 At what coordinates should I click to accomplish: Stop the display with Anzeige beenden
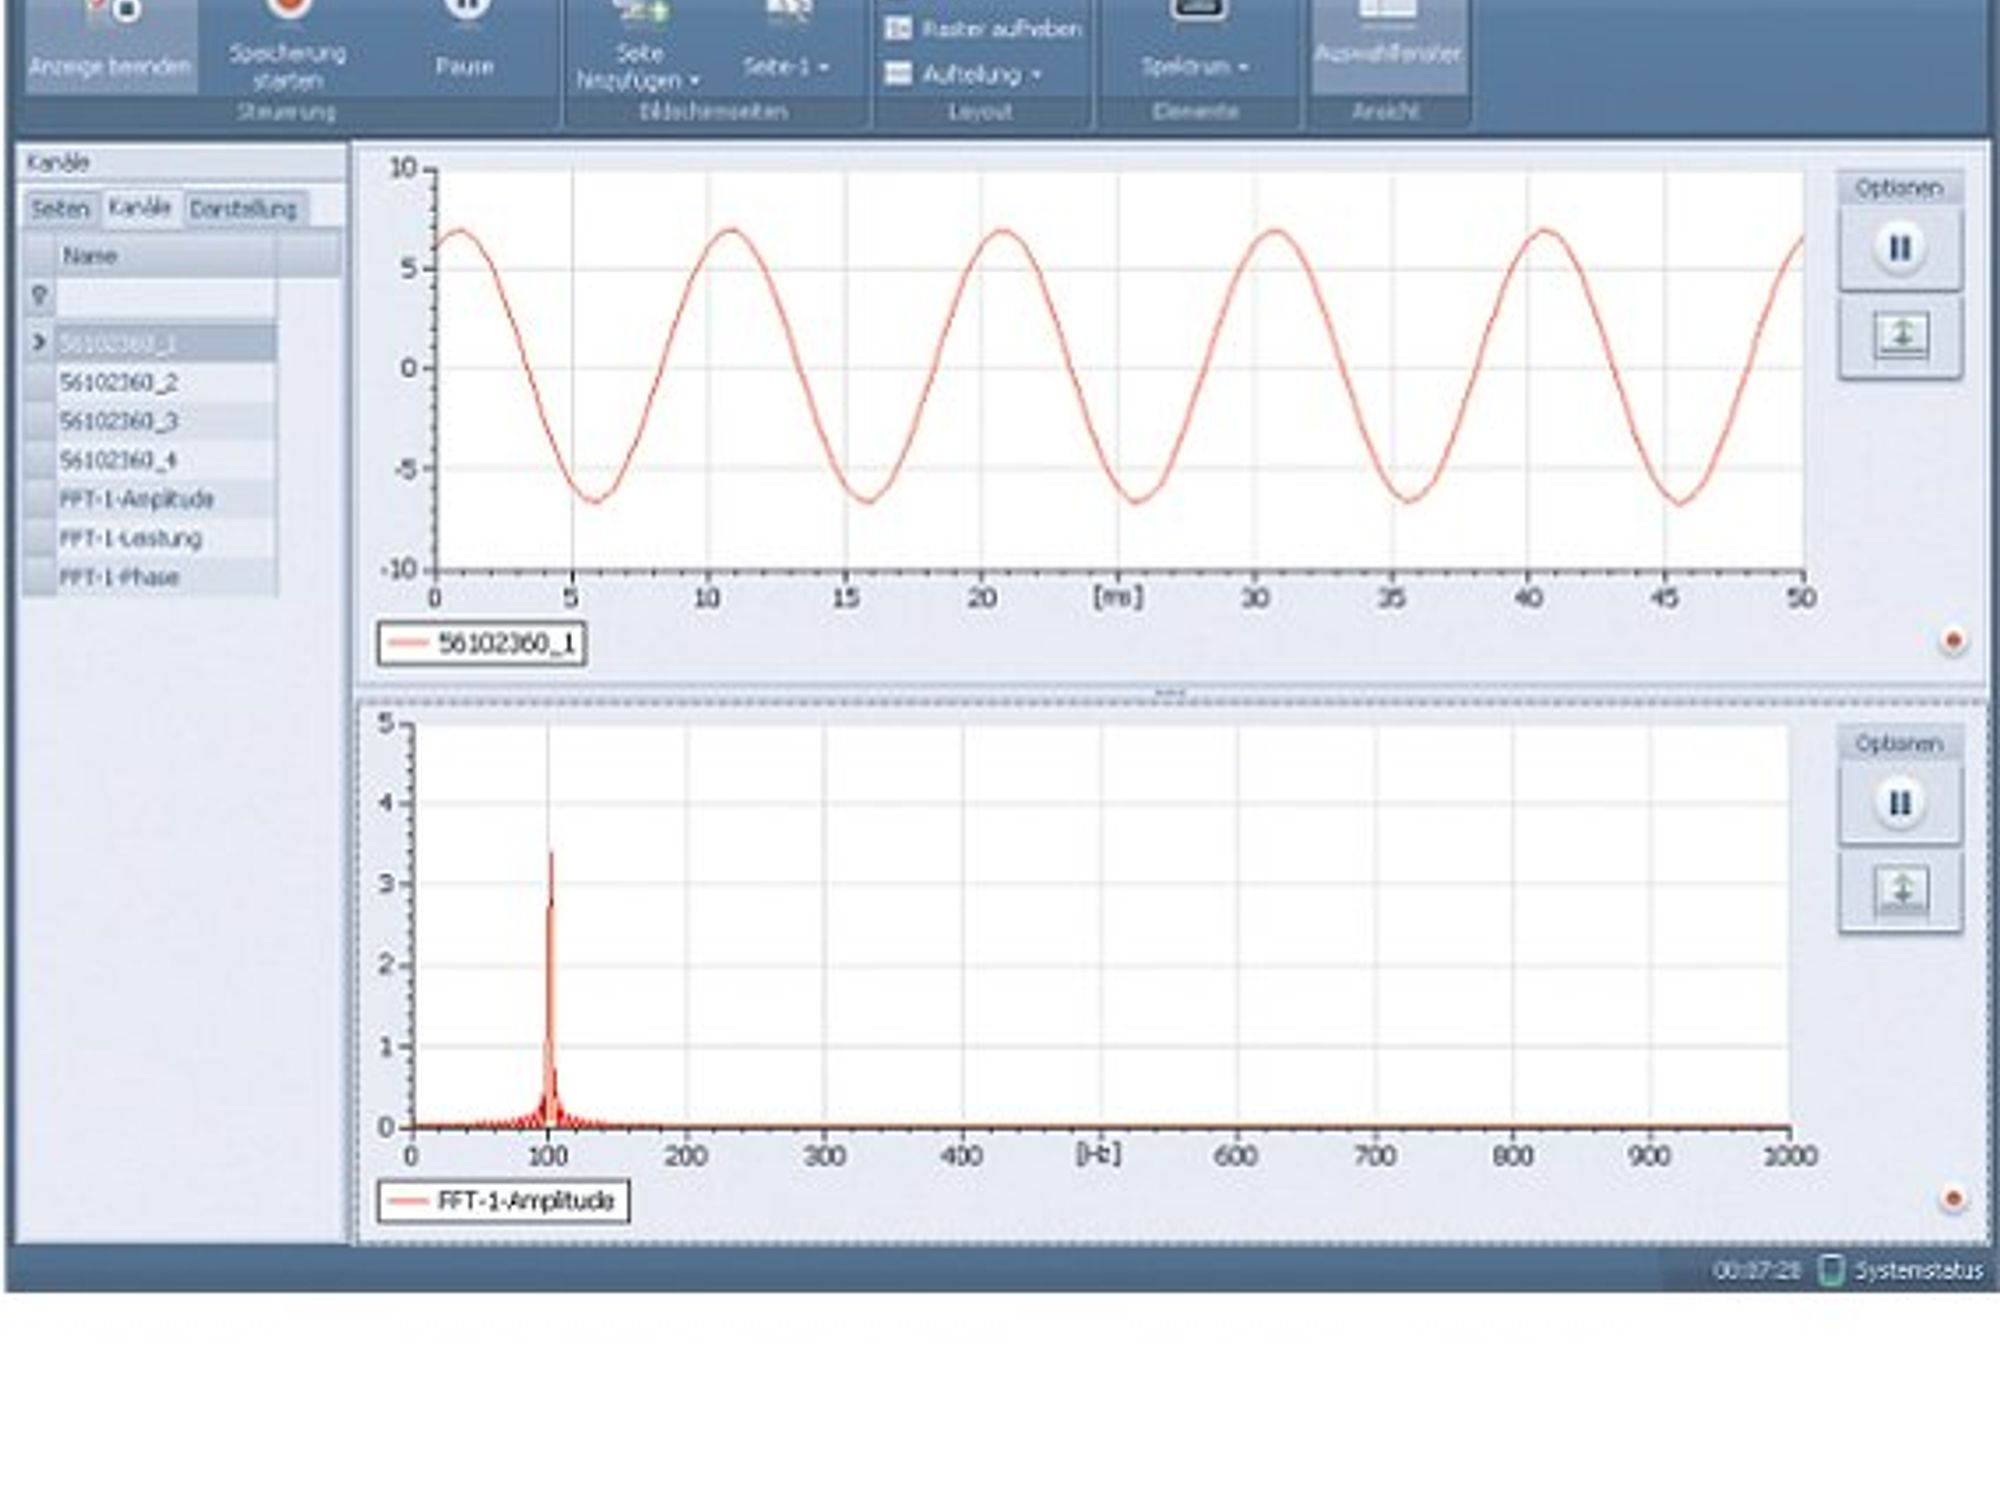pyautogui.click(x=111, y=45)
